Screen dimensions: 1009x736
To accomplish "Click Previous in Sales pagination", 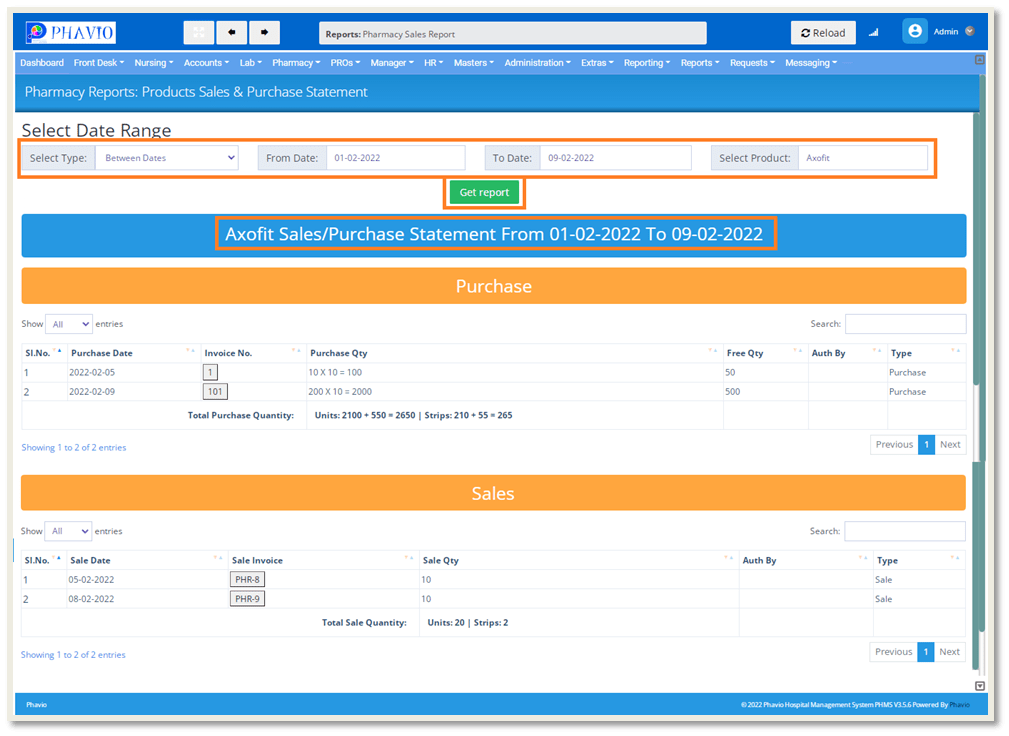I will (893, 652).
